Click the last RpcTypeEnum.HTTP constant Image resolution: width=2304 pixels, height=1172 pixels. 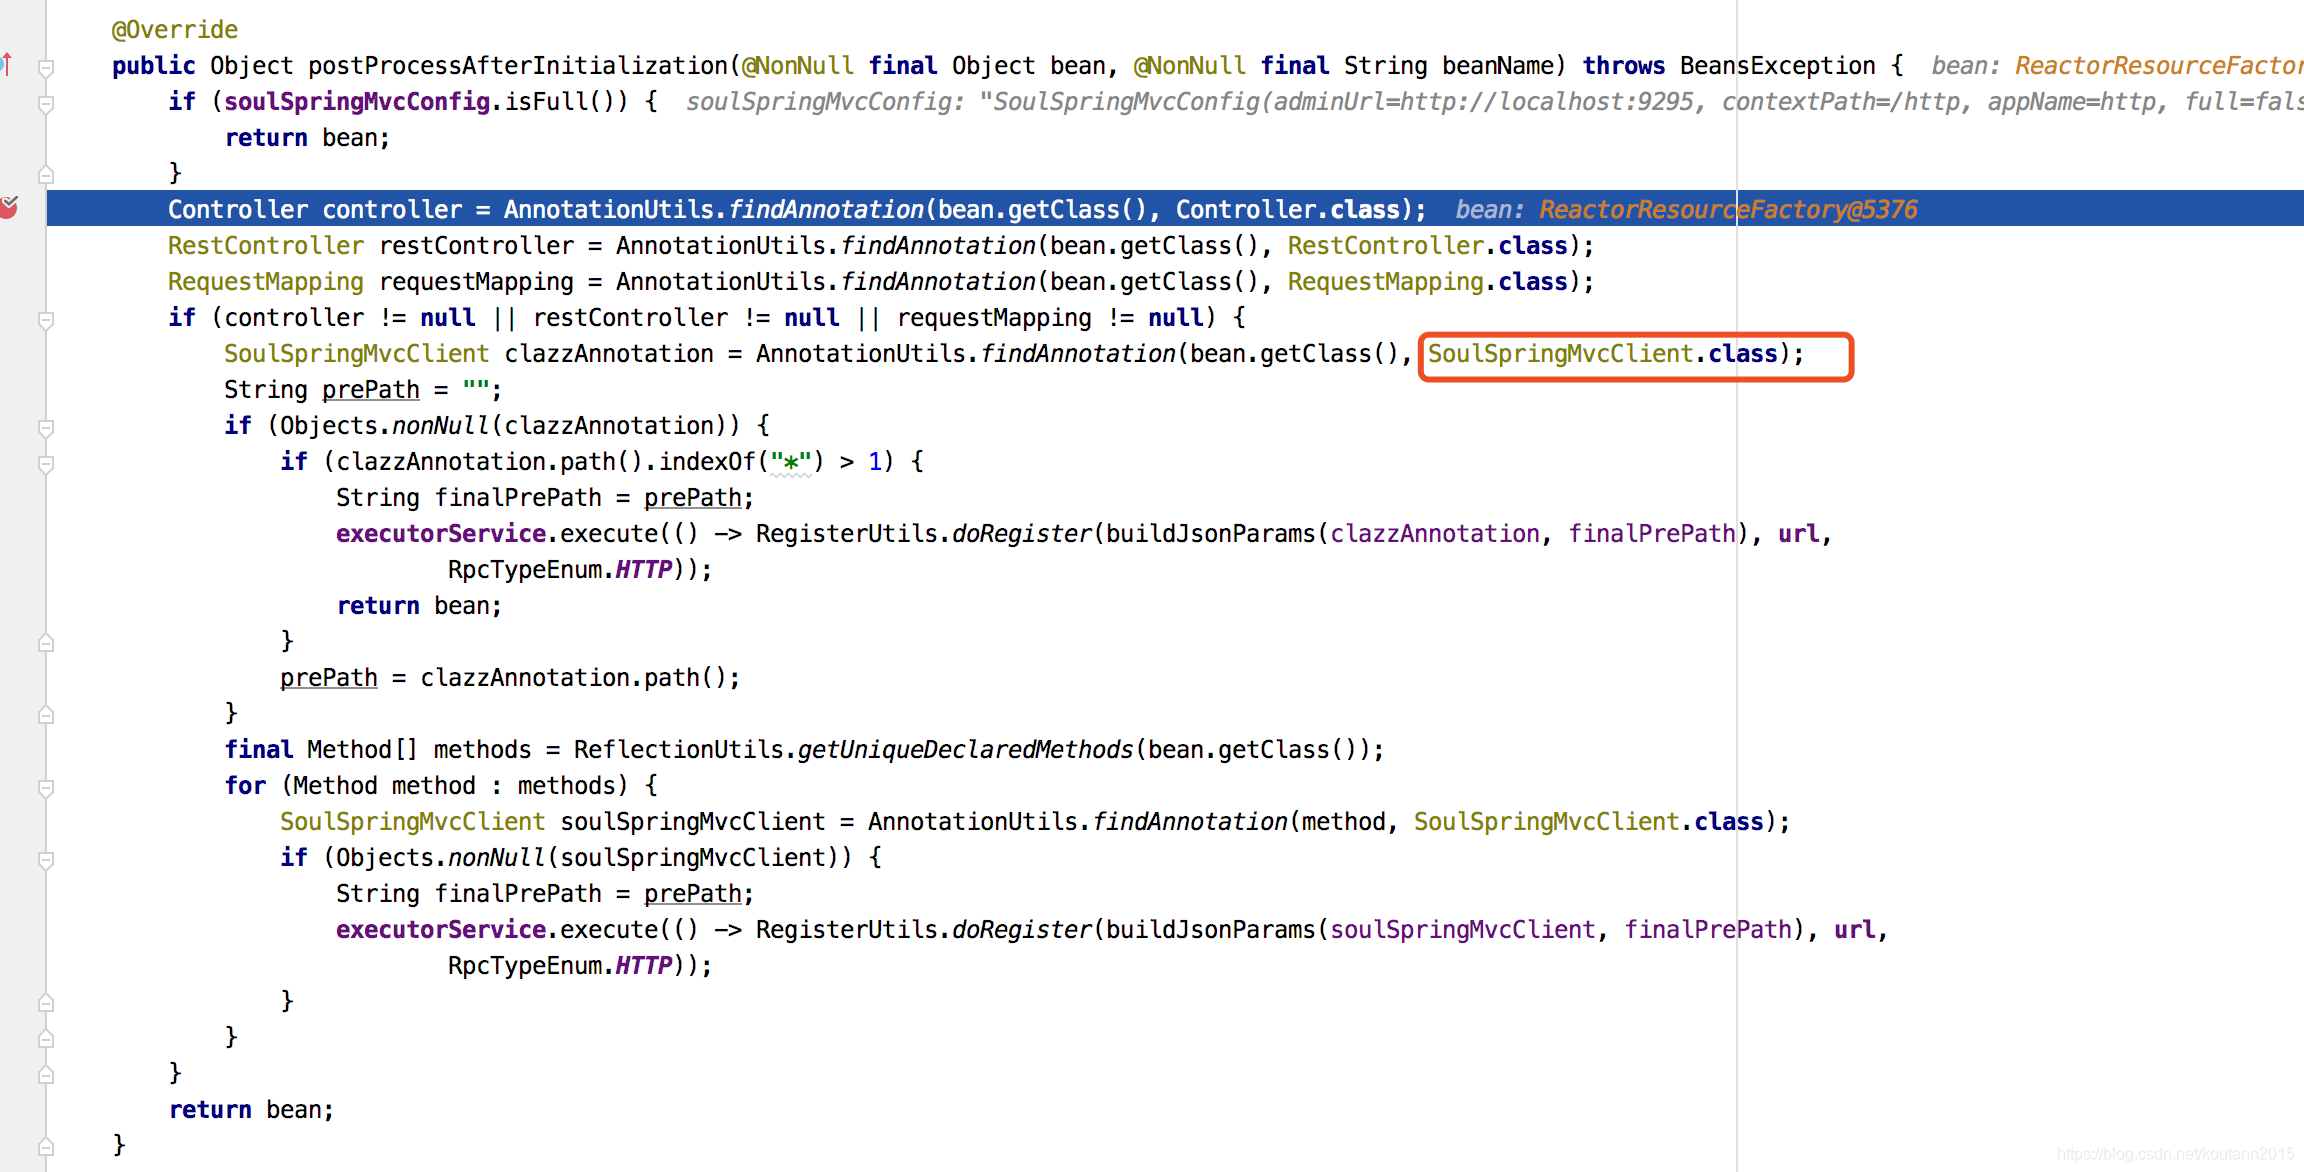pos(560,966)
